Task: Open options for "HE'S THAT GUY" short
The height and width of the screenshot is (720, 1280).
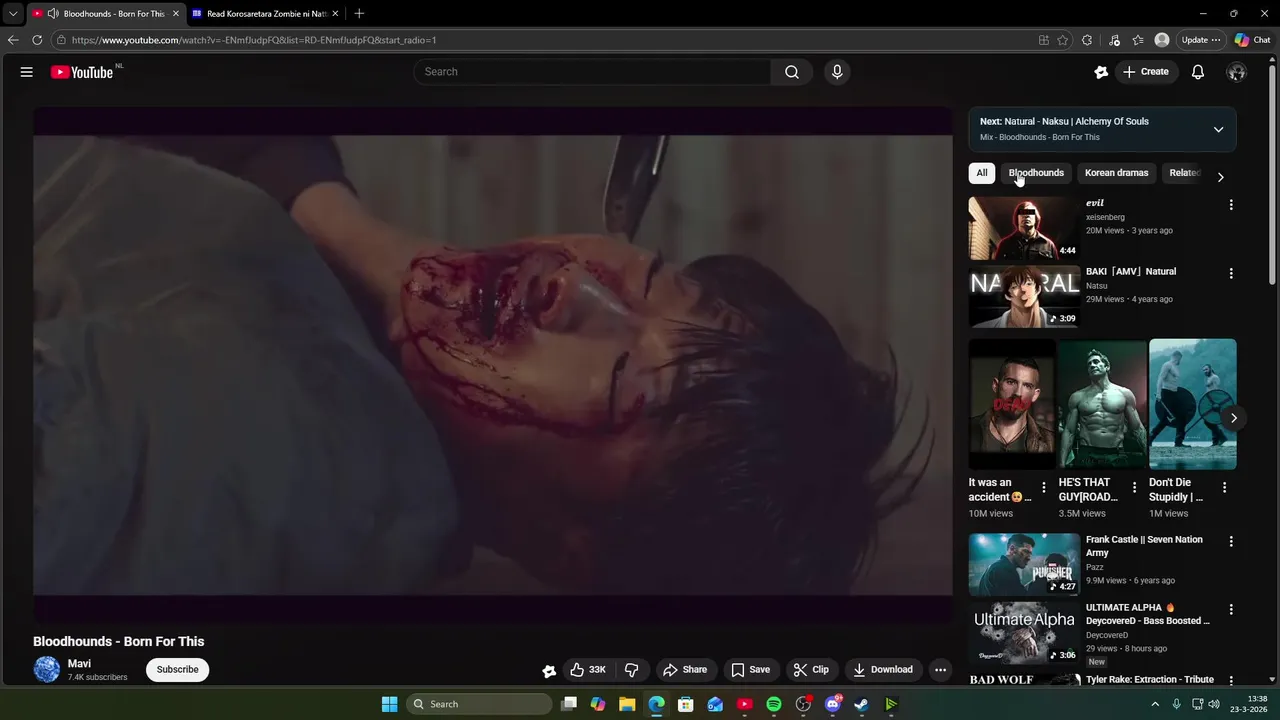Action: click(1134, 488)
